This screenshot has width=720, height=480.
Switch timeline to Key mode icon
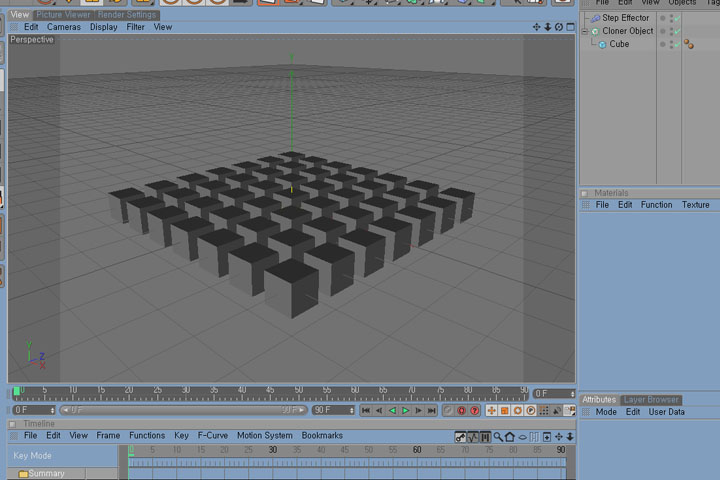click(460, 437)
